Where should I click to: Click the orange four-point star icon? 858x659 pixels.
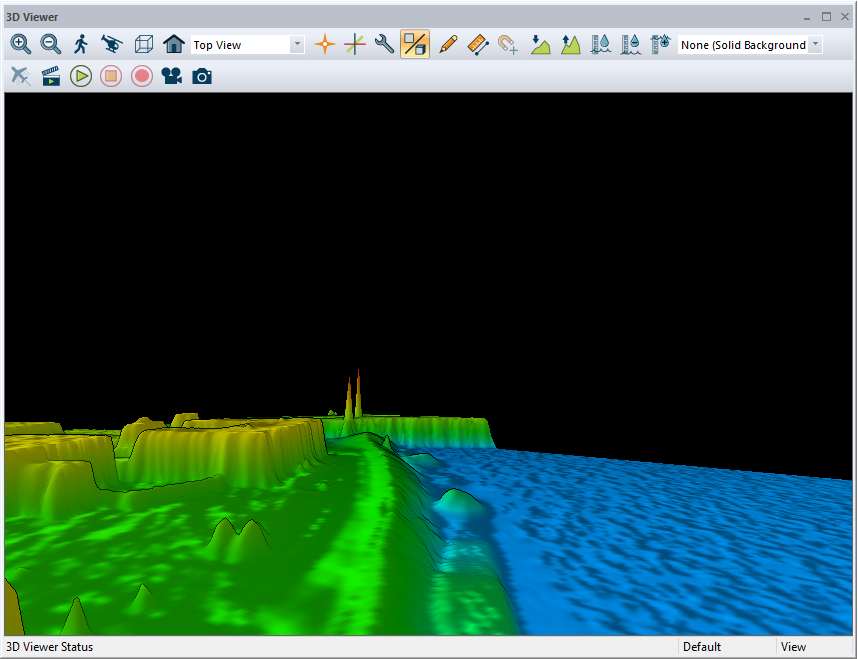[x=324, y=44]
